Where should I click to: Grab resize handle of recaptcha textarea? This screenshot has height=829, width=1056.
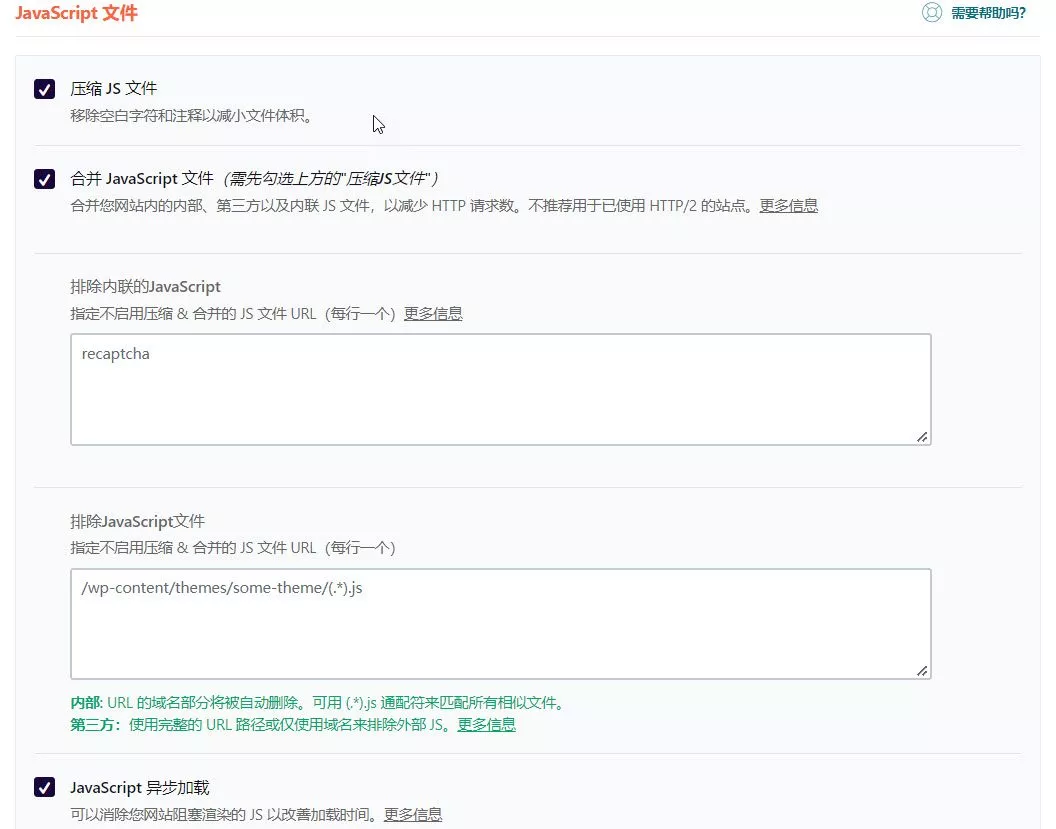(922, 437)
